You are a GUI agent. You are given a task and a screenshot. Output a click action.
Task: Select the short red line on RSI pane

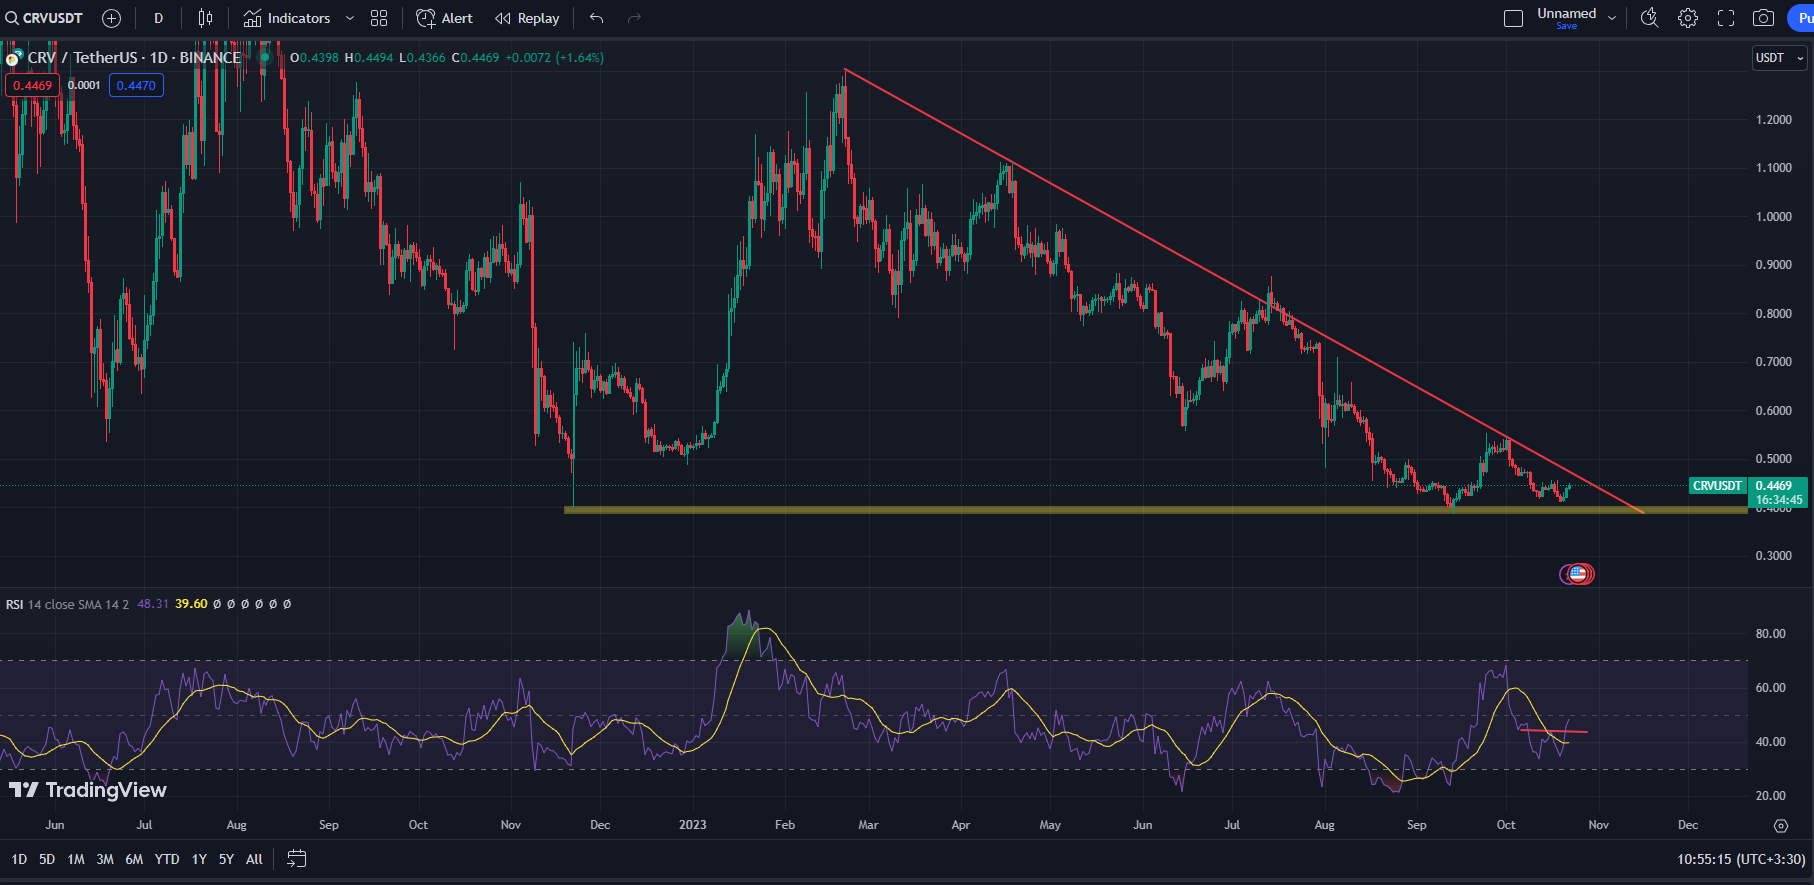pyautogui.click(x=1554, y=732)
